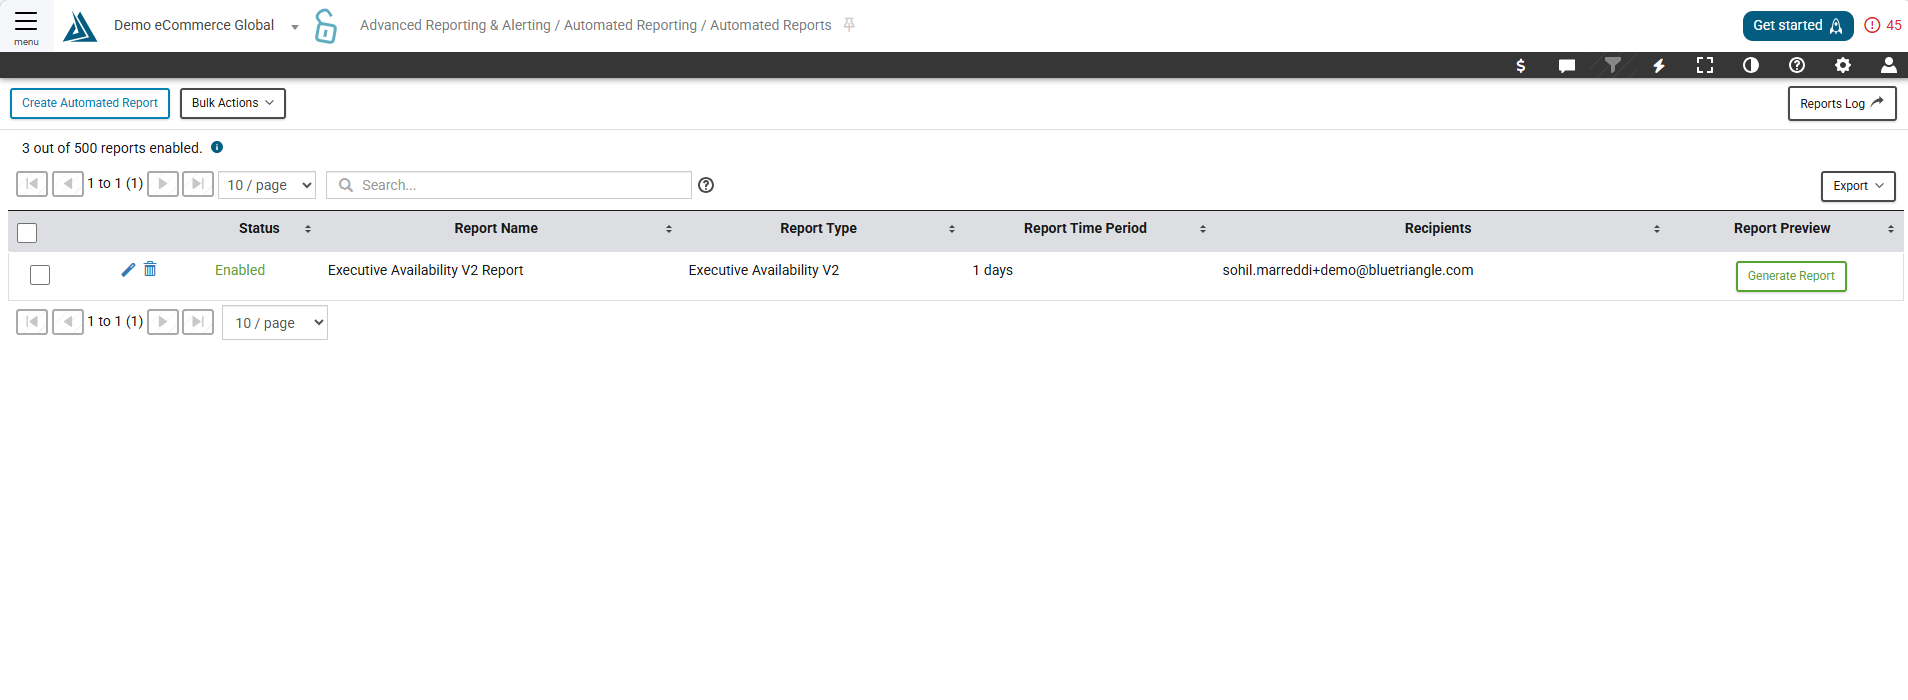
Task: Open the Bulk Actions dropdown
Action: [x=233, y=103]
